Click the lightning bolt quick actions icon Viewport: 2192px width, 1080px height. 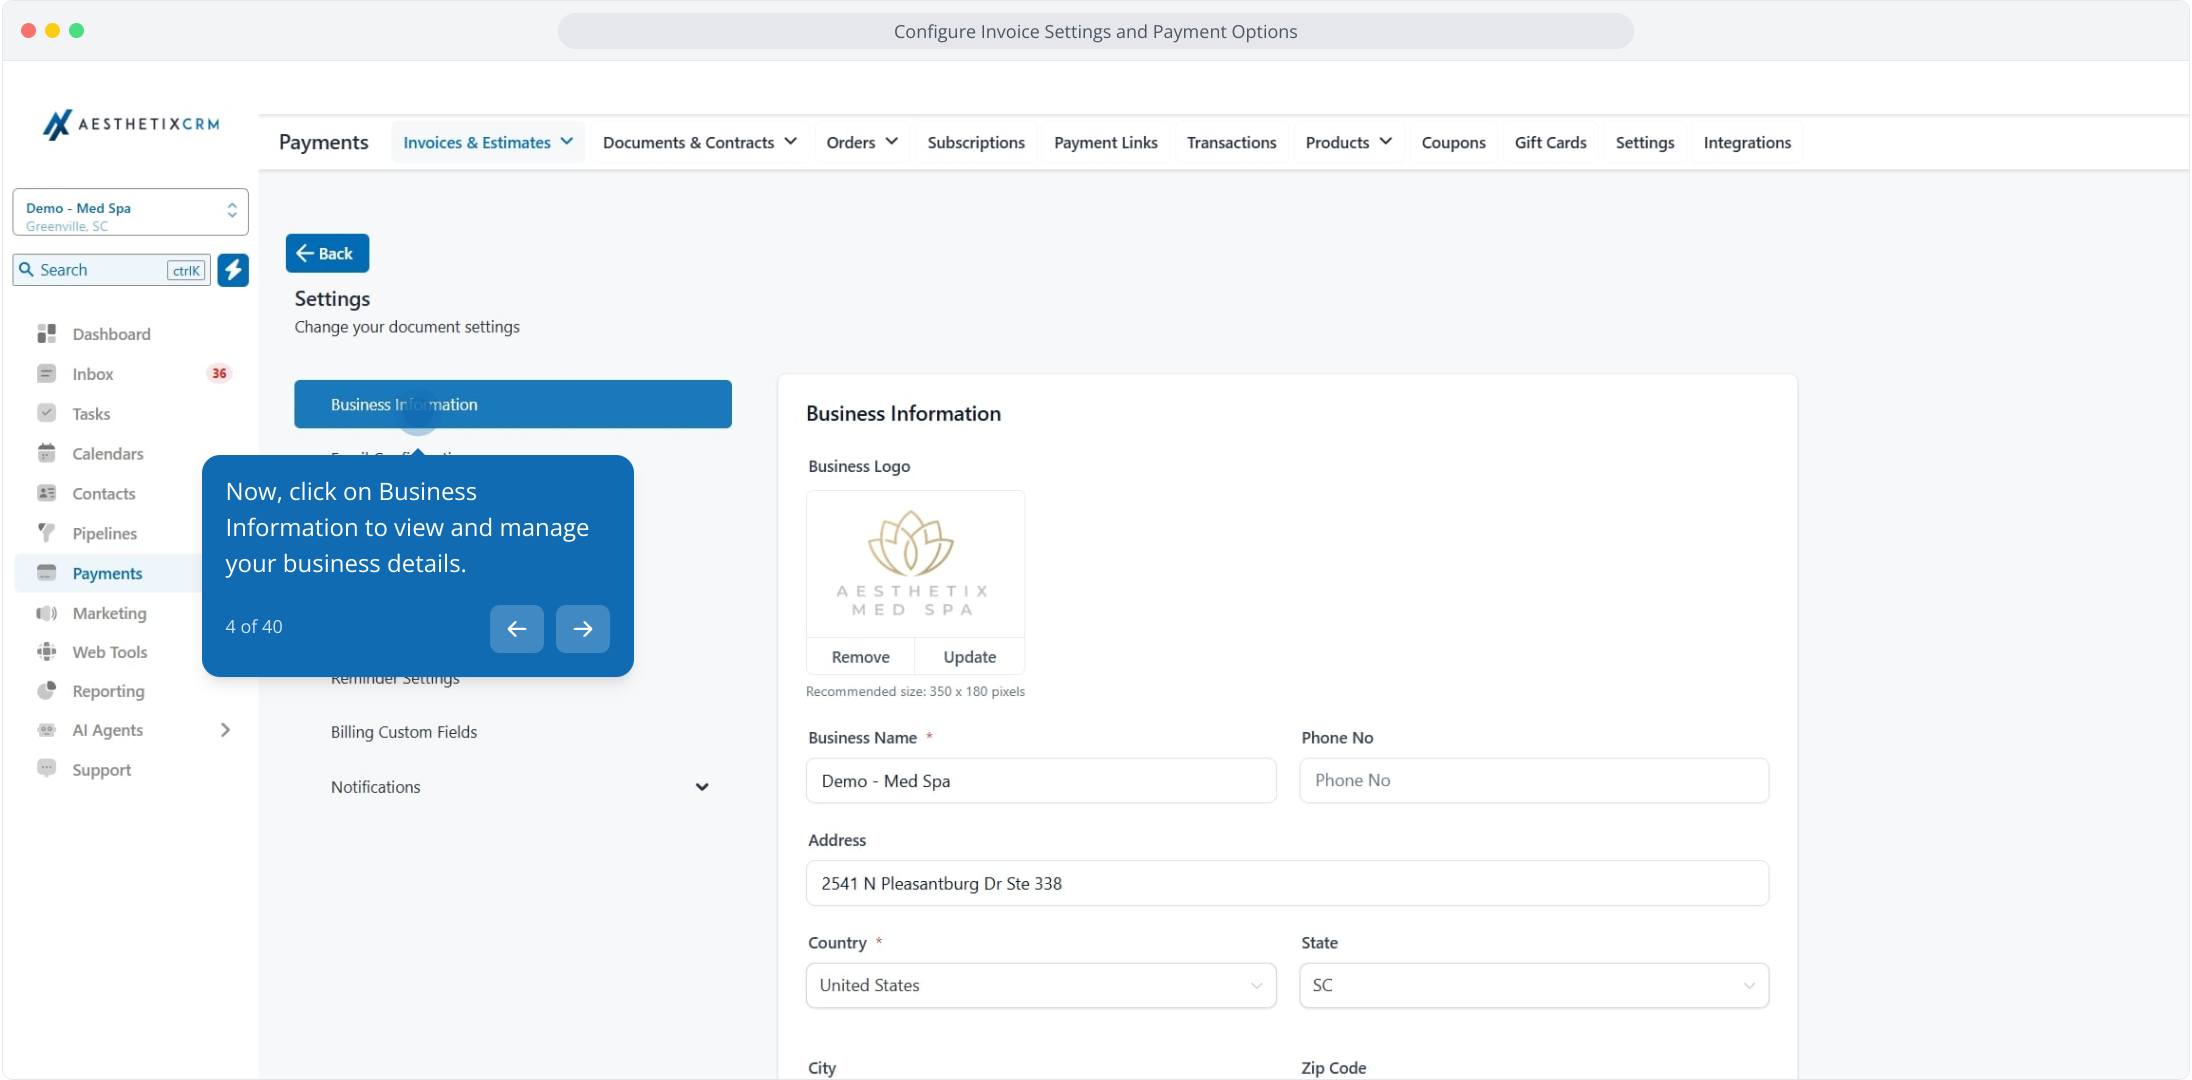pyautogui.click(x=233, y=270)
